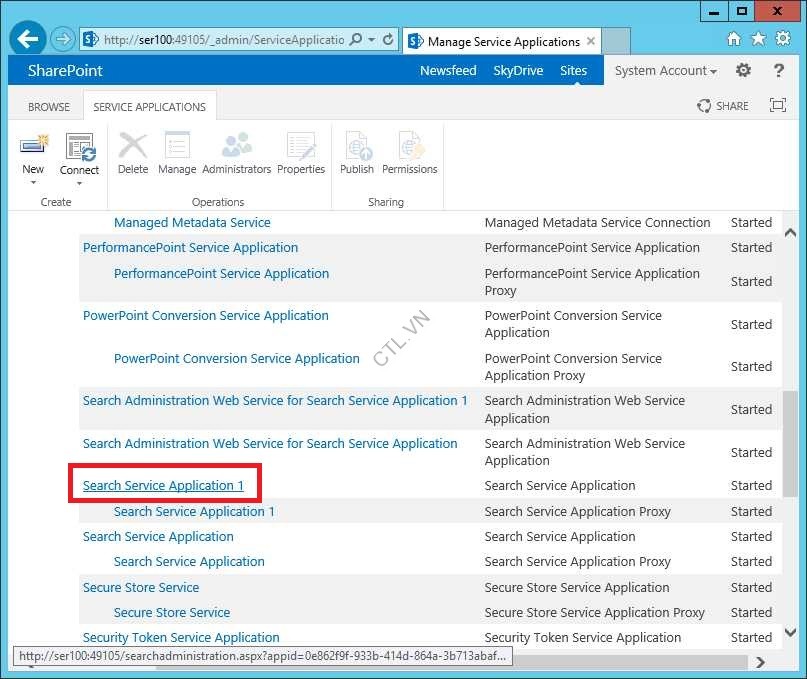The height and width of the screenshot is (679, 807).
Task: Click the browser Back arrow button
Action: tap(28, 39)
